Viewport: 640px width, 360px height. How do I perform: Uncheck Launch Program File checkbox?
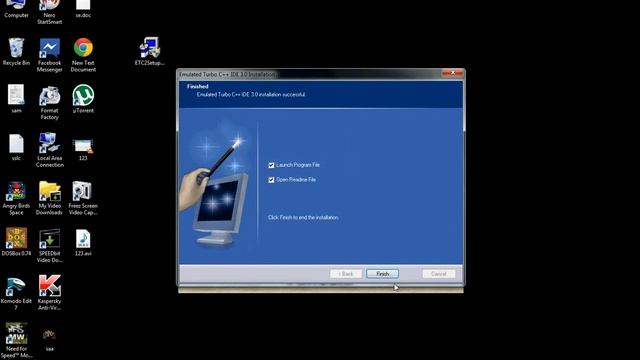tap(271, 165)
